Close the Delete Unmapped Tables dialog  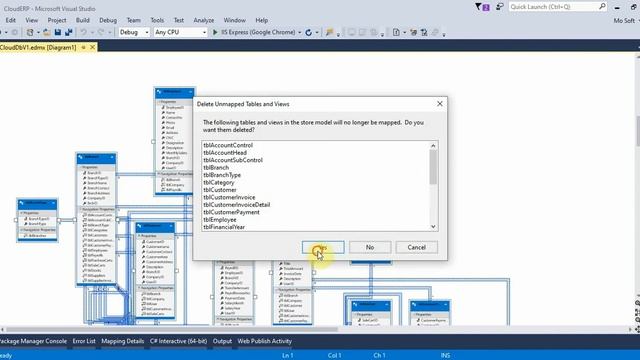coord(440,104)
